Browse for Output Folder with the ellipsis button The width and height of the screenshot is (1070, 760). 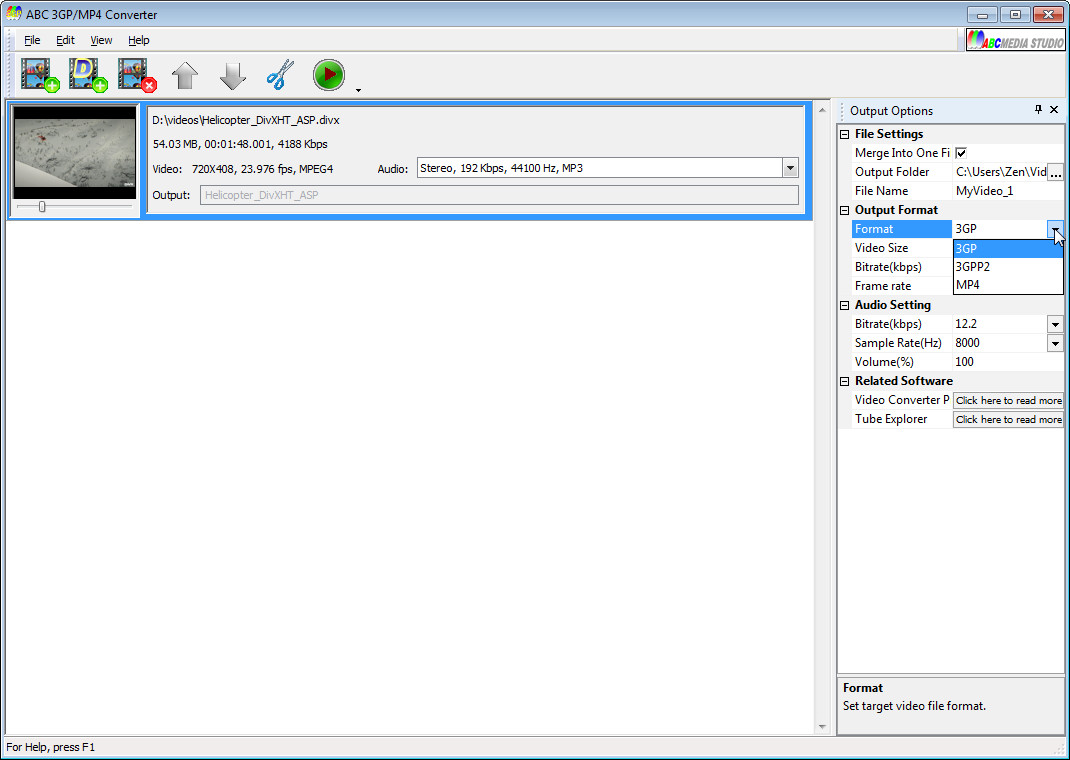[1056, 172]
